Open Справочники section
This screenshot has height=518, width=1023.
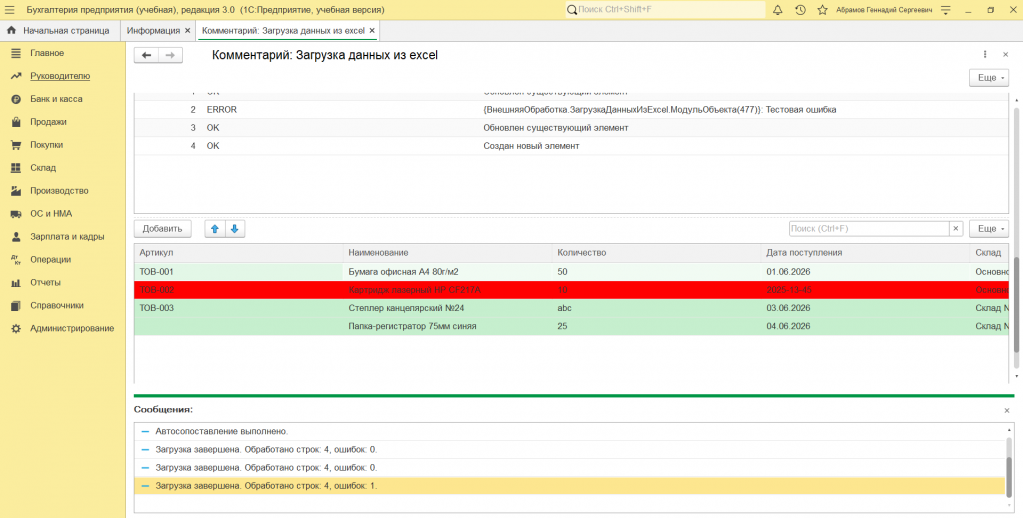pos(57,305)
